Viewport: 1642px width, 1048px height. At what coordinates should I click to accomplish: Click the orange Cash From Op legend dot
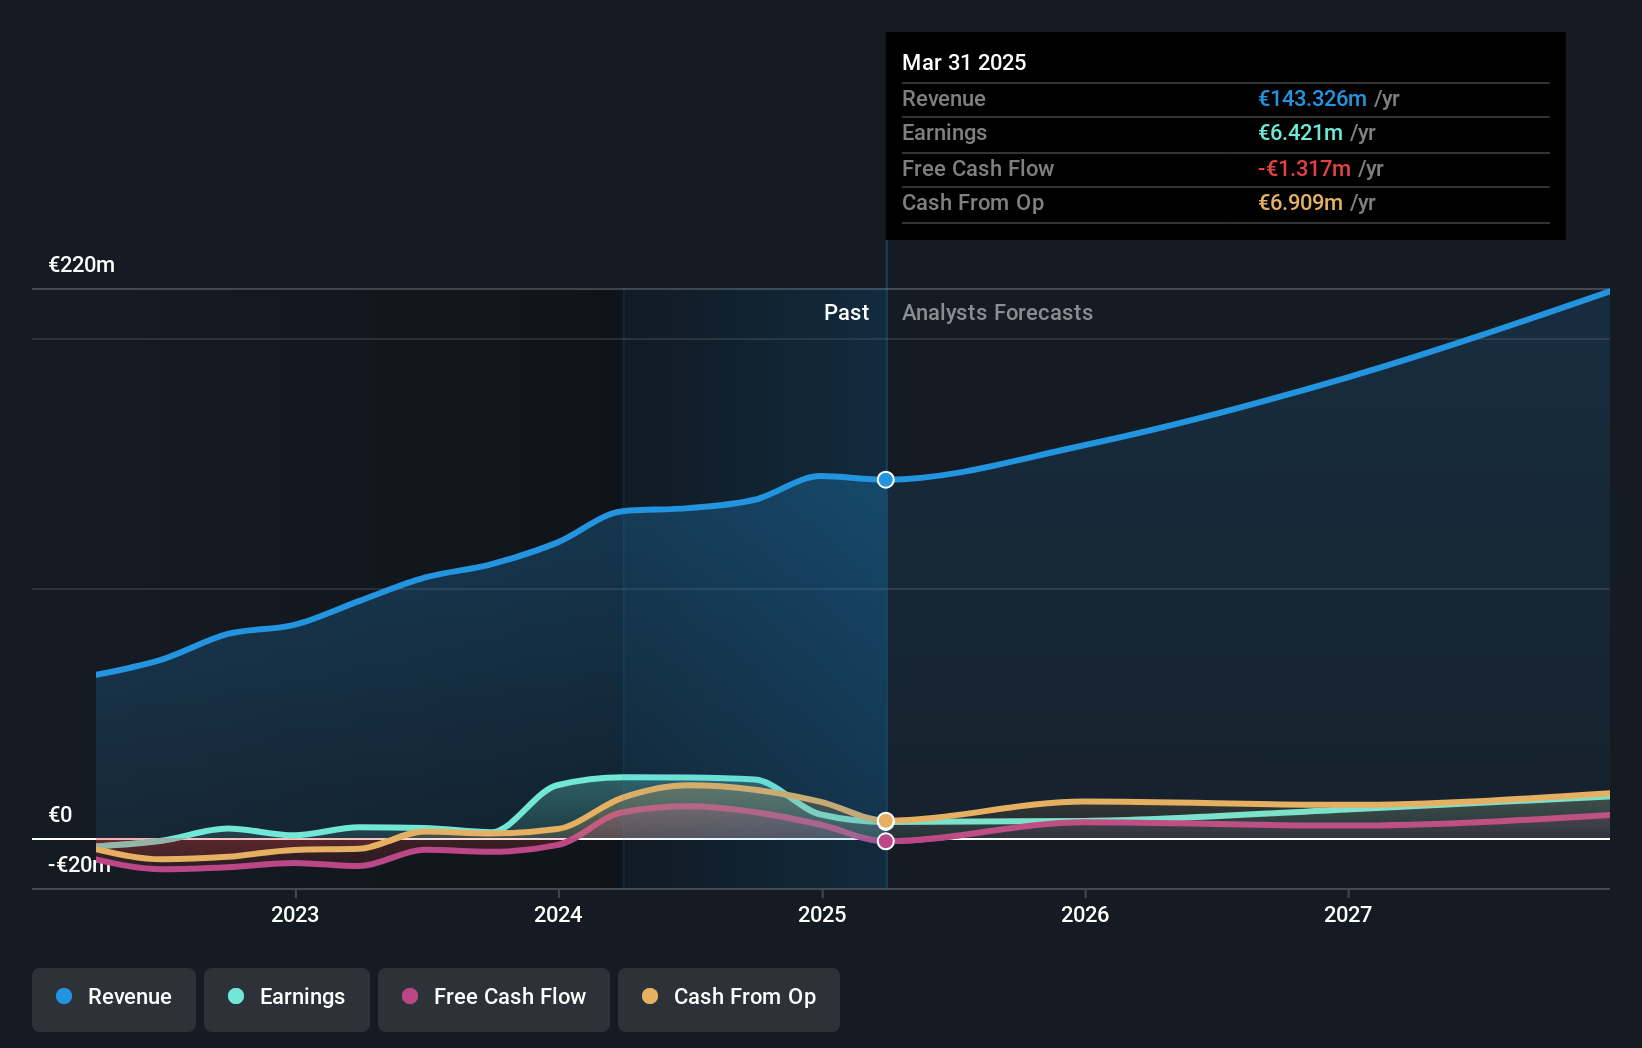(653, 997)
